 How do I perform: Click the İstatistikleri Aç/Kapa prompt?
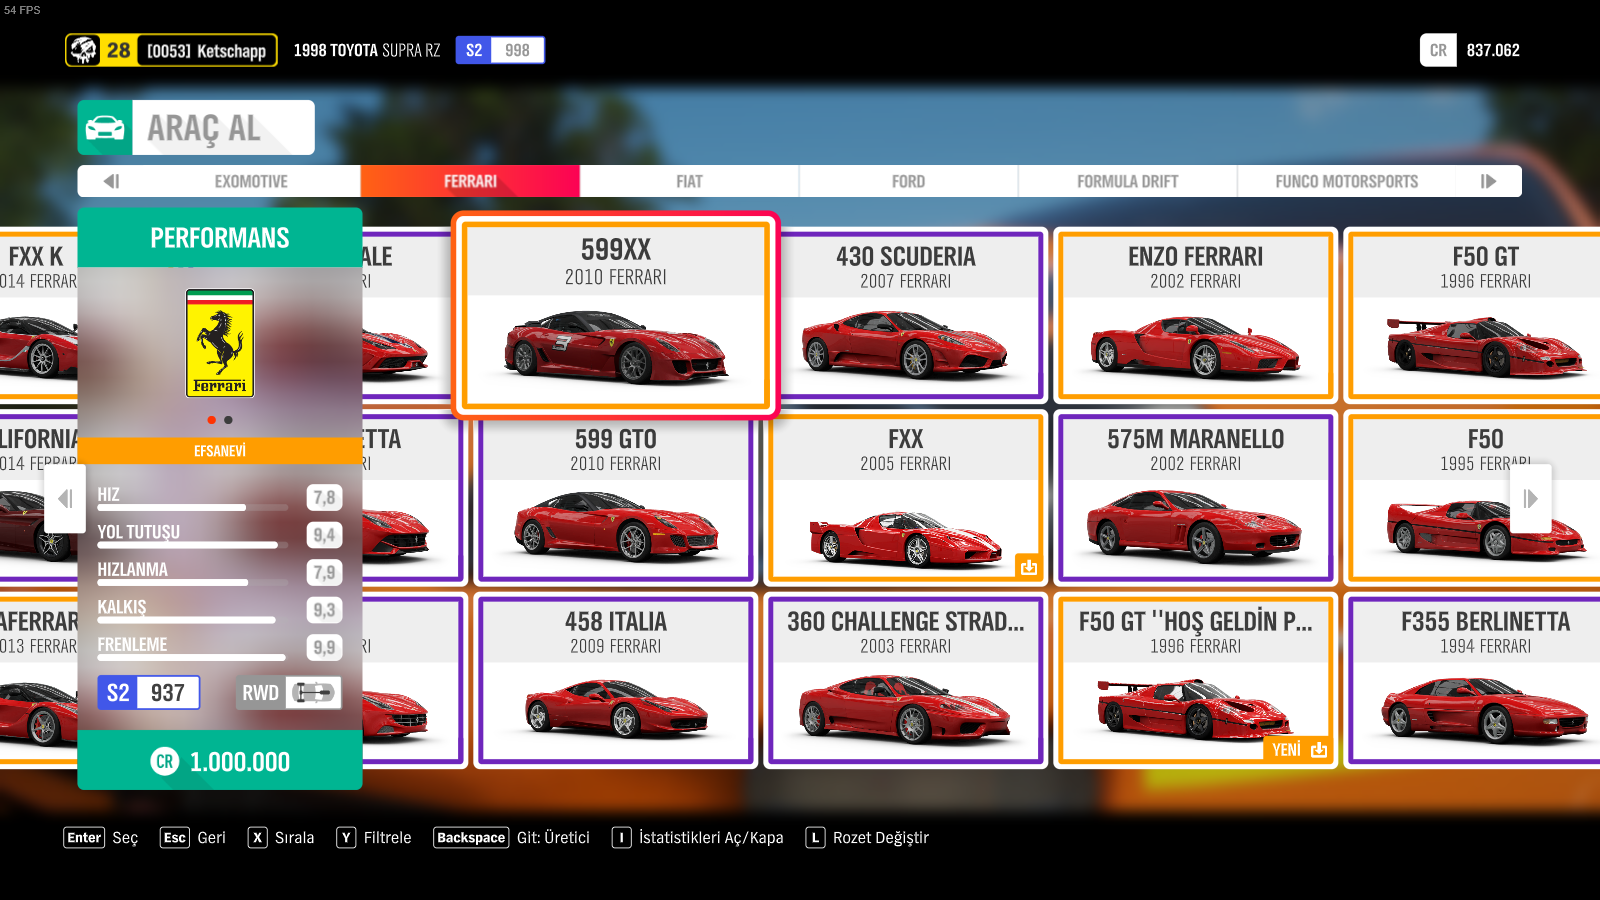[698, 838]
